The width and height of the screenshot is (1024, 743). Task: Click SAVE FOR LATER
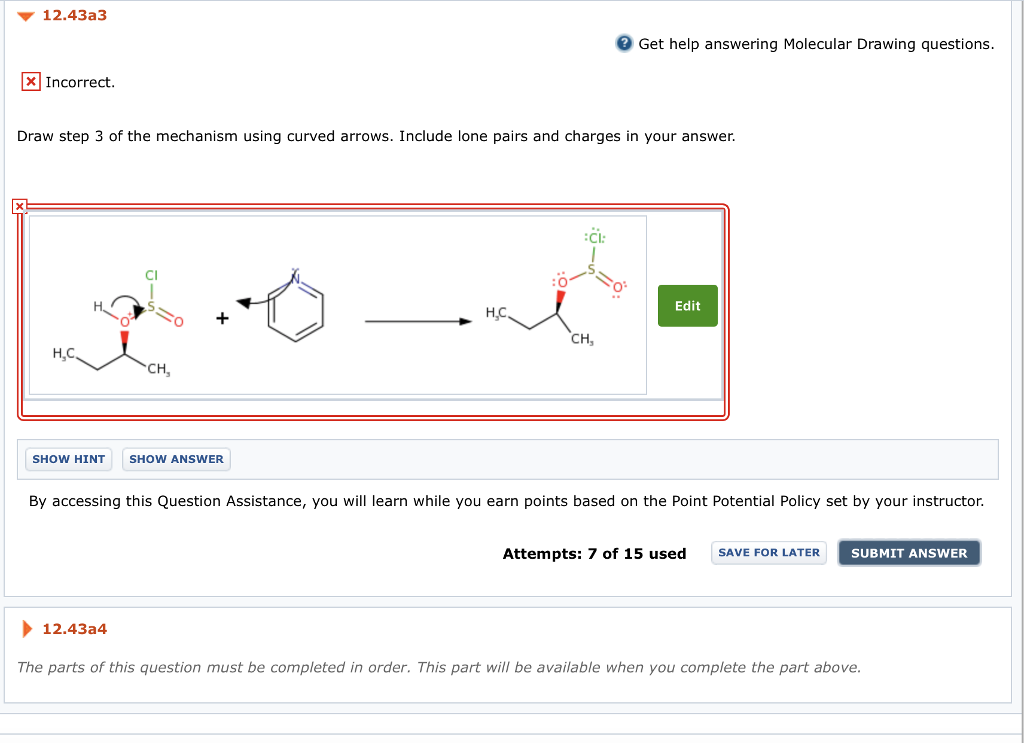point(768,552)
